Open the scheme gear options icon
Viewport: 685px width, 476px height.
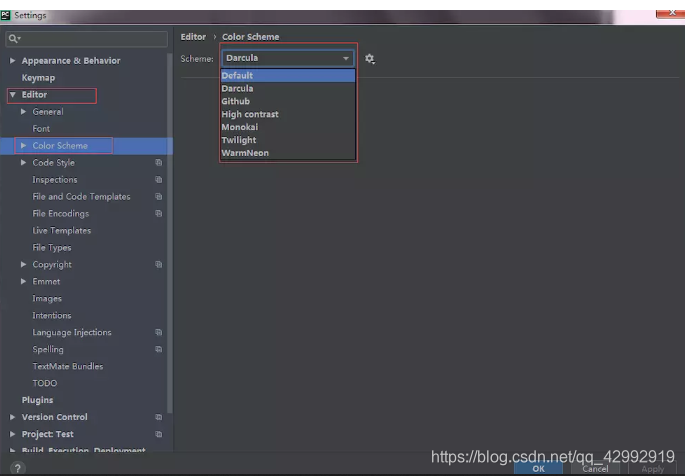coord(370,59)
